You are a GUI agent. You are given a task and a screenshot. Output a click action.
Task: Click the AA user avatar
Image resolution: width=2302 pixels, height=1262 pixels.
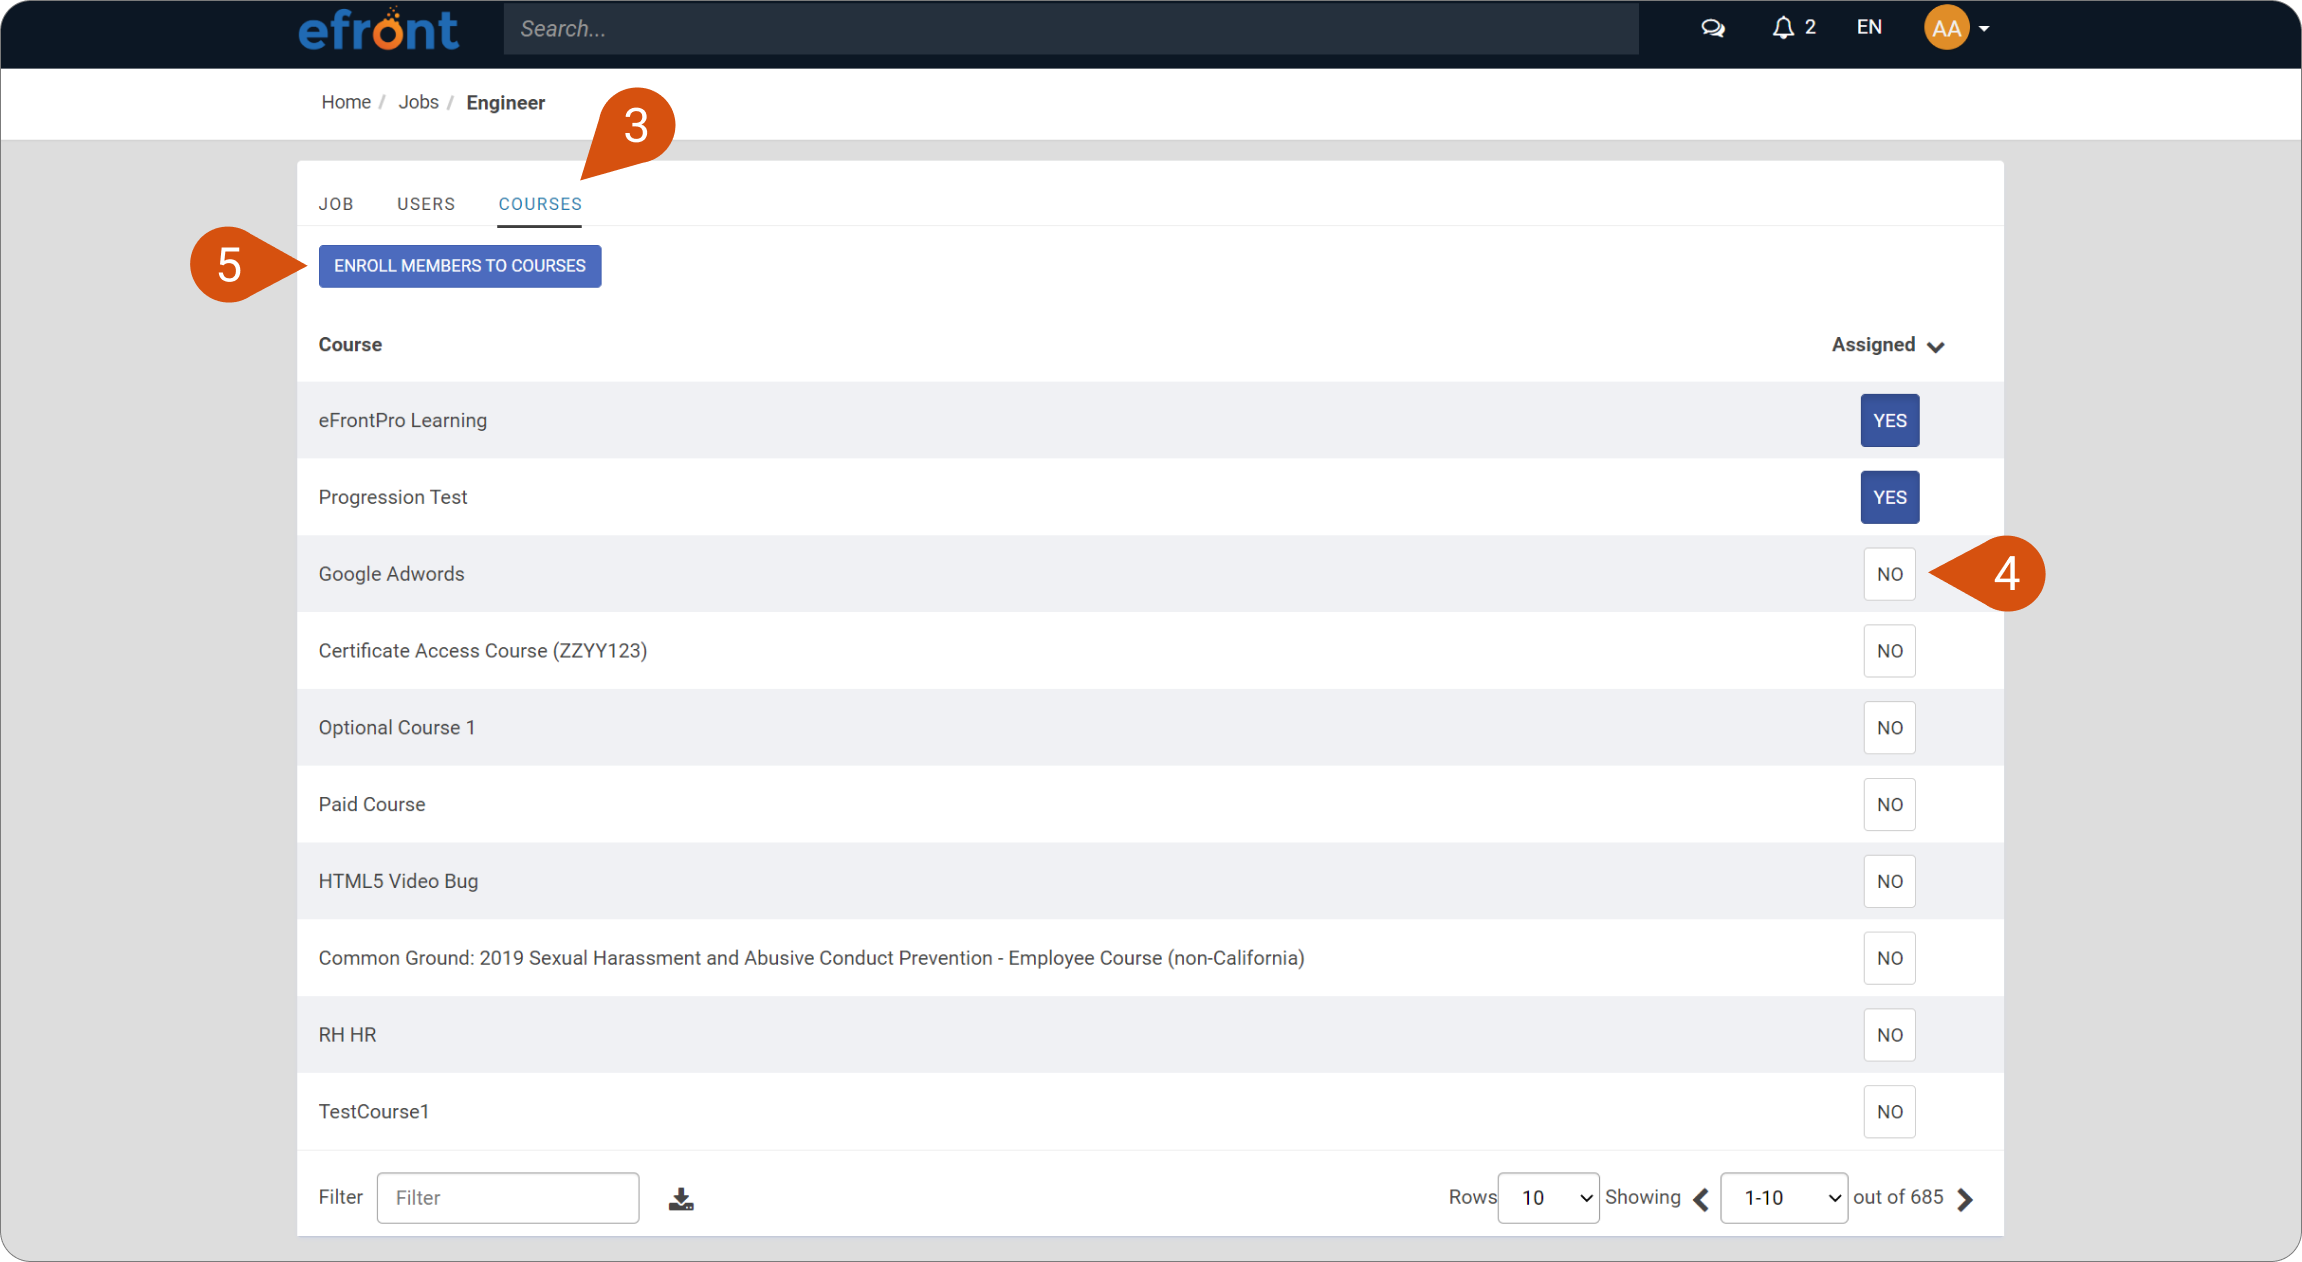(1946, 28)
